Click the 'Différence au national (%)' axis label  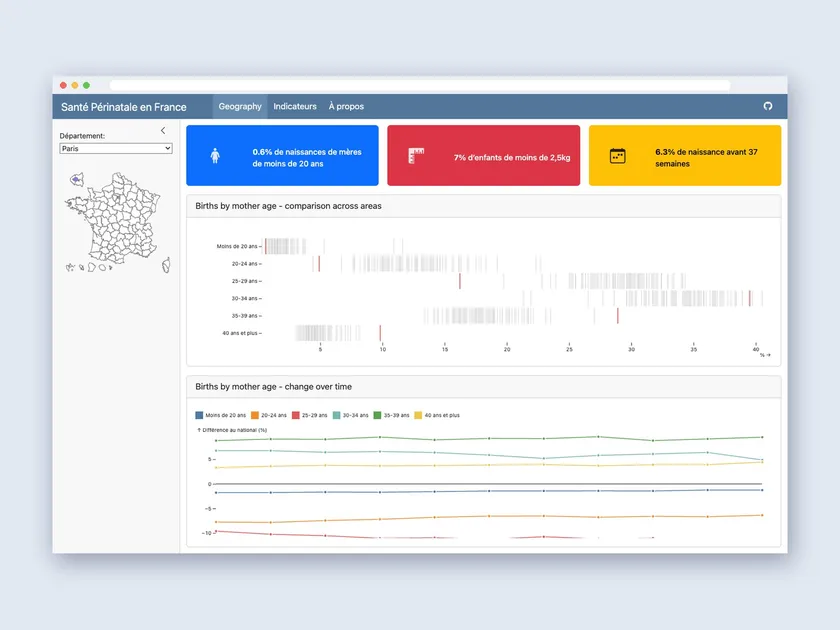(x=232, y=430)
